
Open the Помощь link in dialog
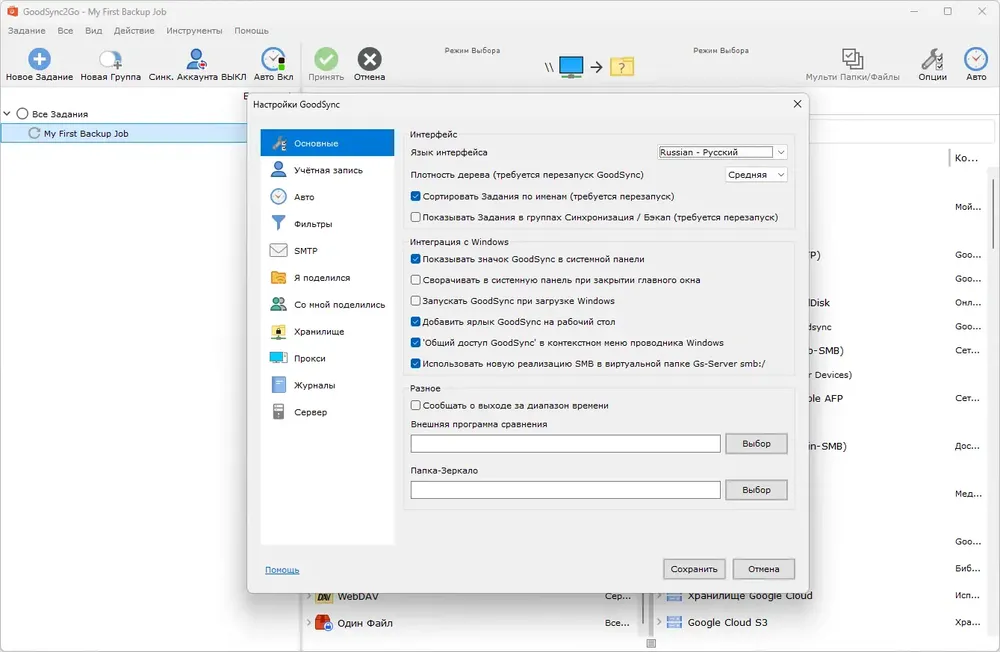coord(282,570)
